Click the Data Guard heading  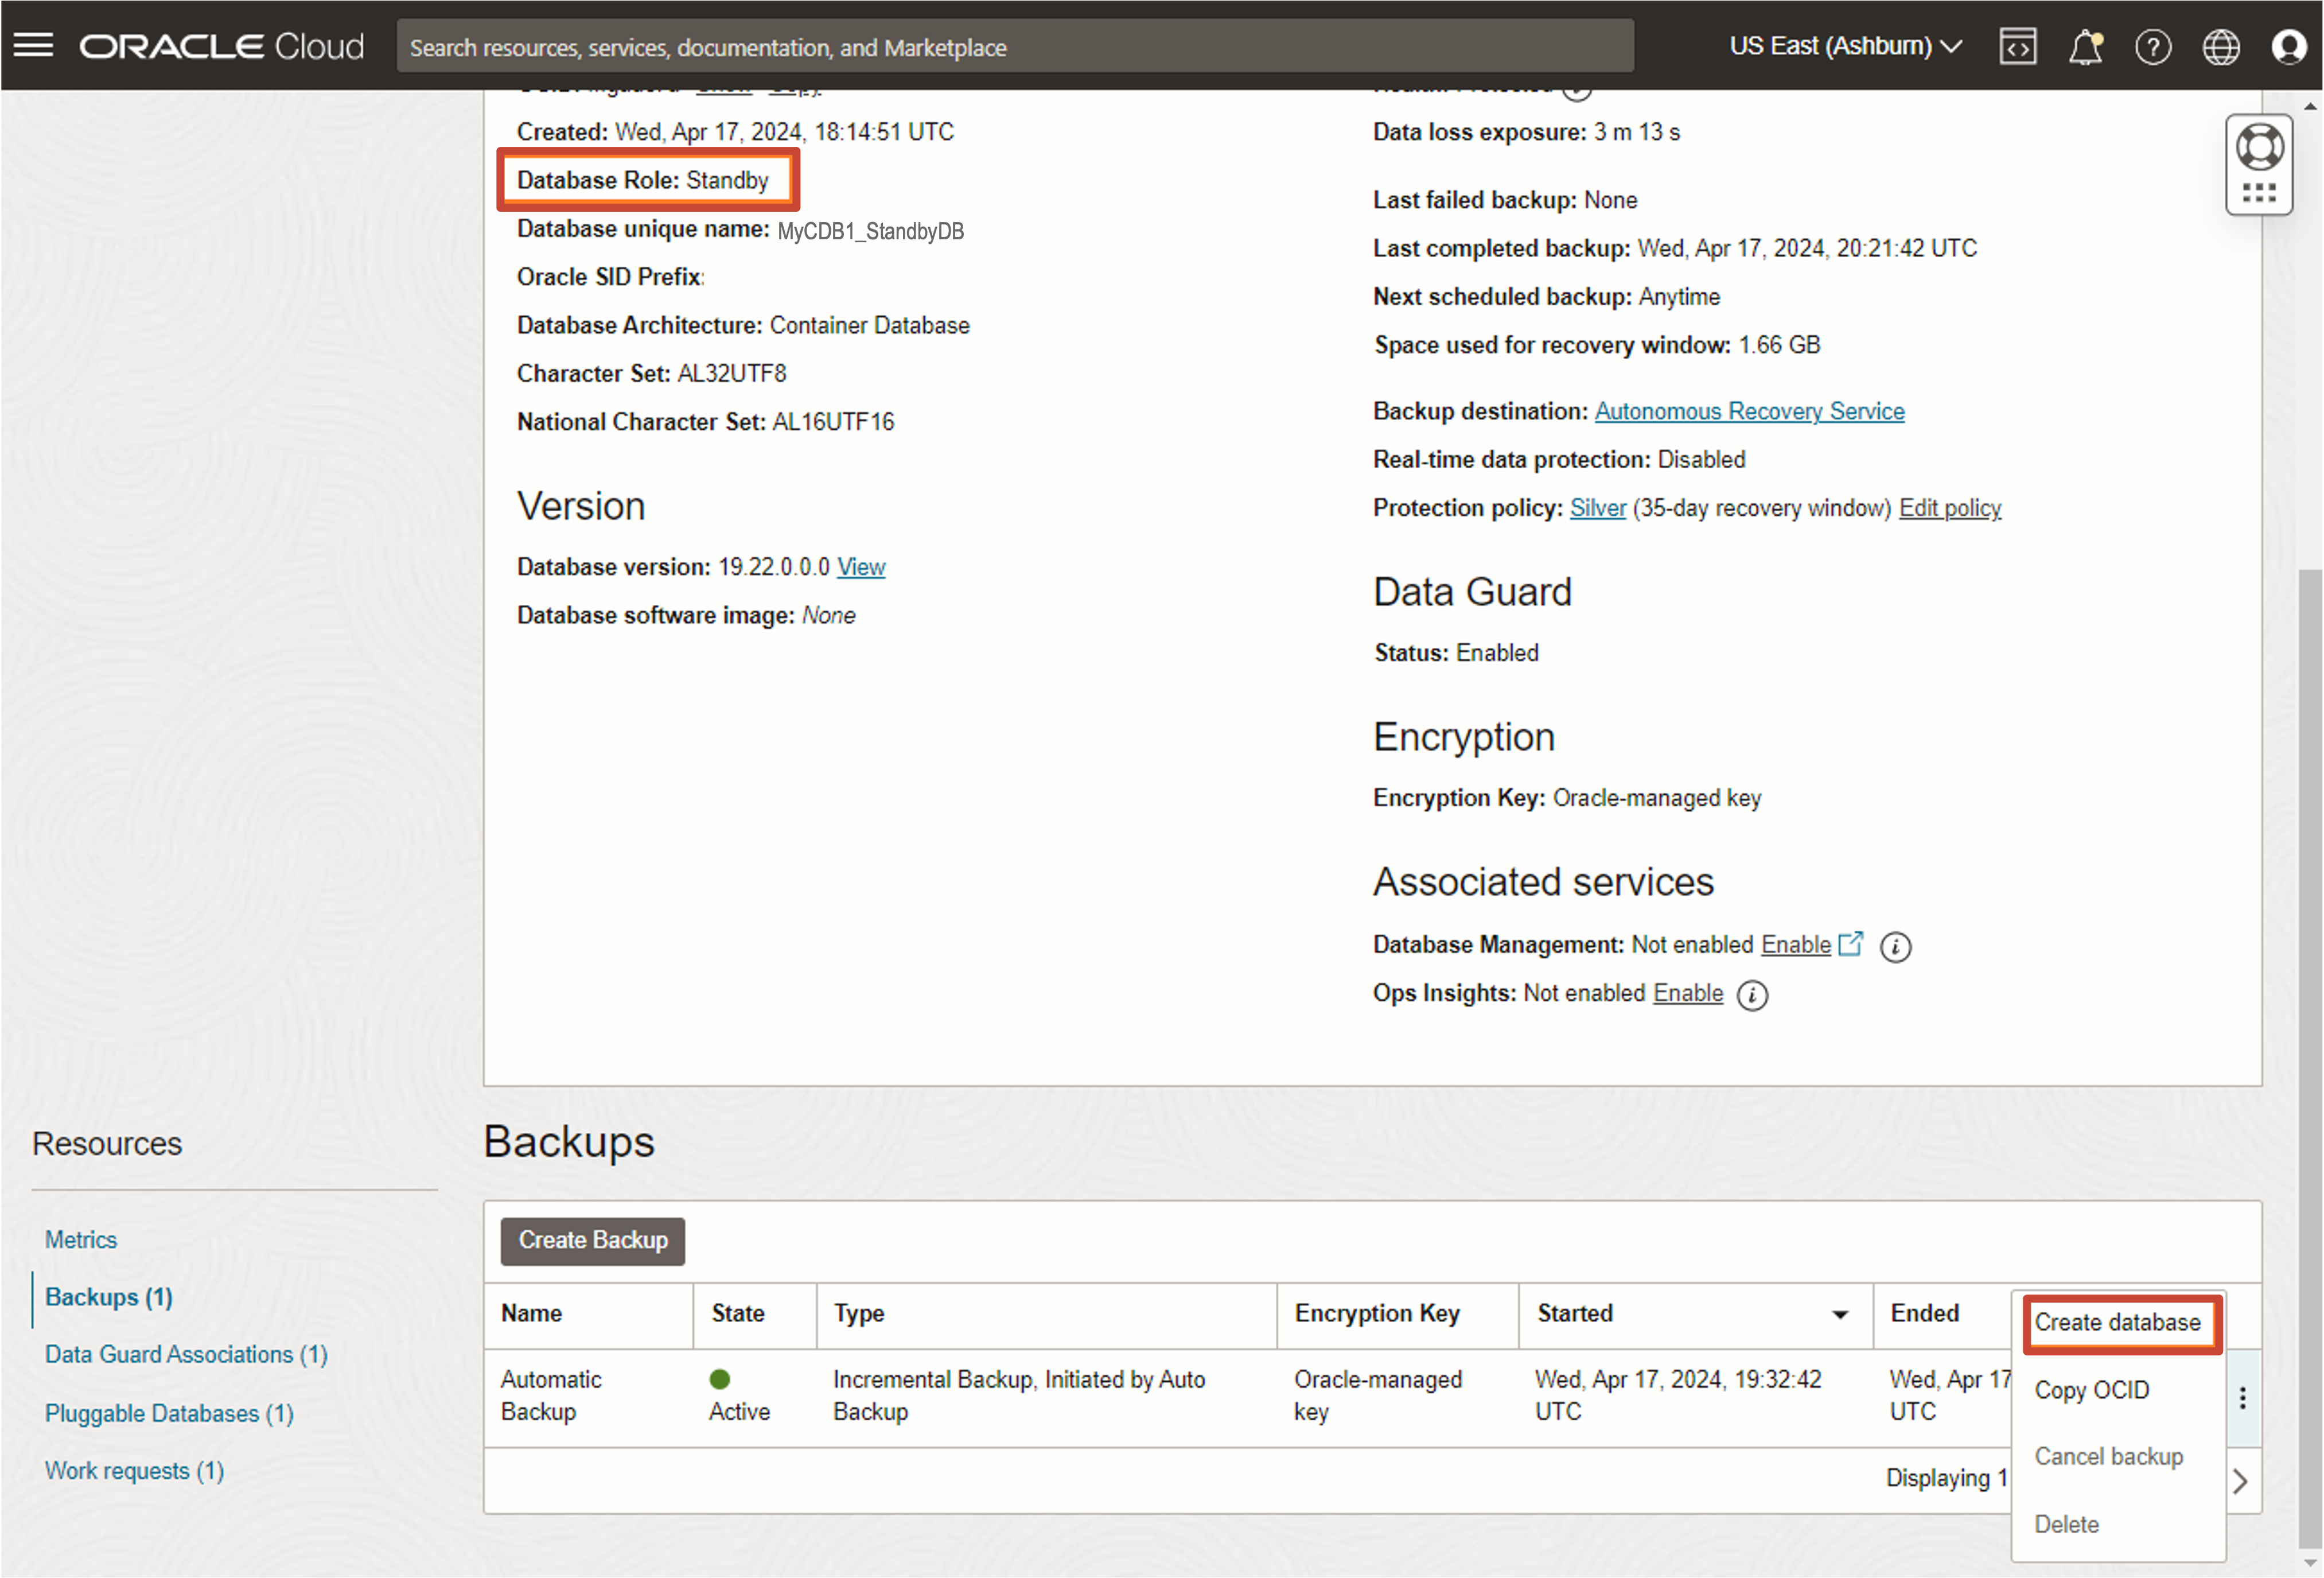[x=1473, y=593]
